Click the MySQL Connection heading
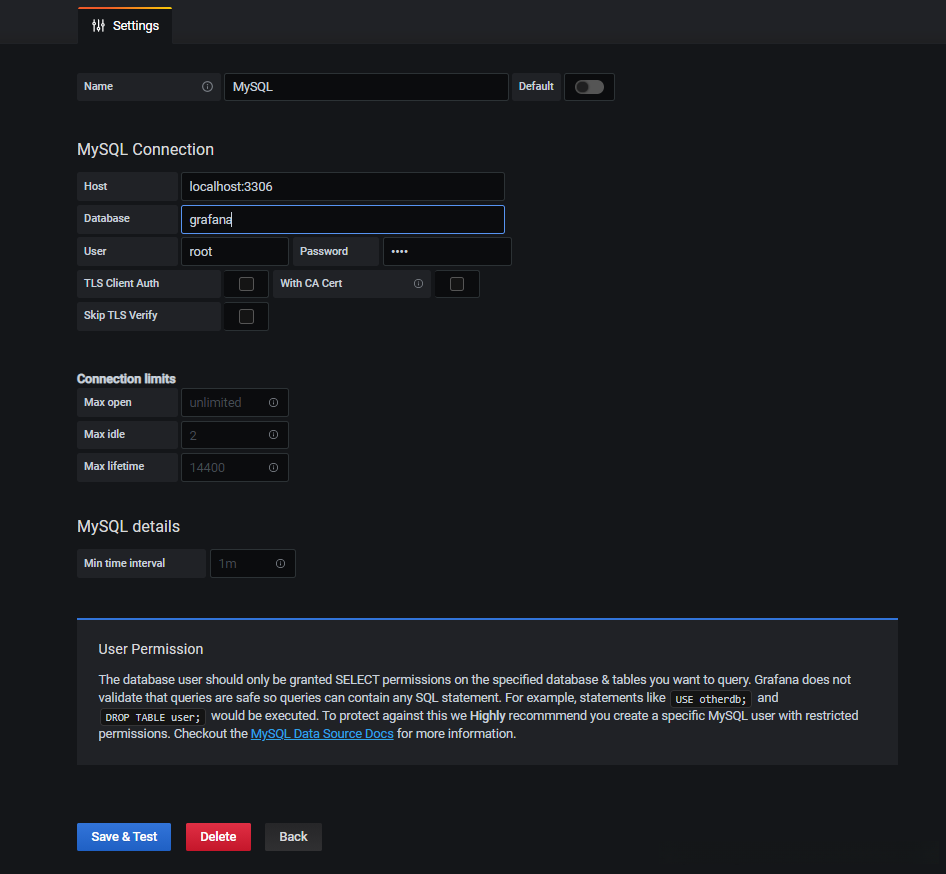The height and width of the screenshot is (874, 946). pyautogui.click(x=145, y=150)
